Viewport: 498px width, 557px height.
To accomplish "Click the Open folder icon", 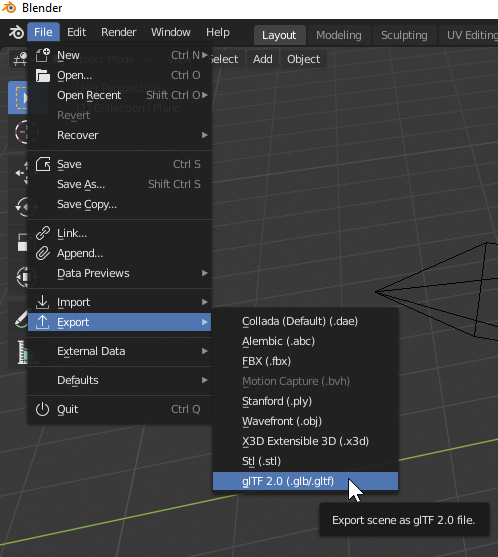I will pos(43,75).
